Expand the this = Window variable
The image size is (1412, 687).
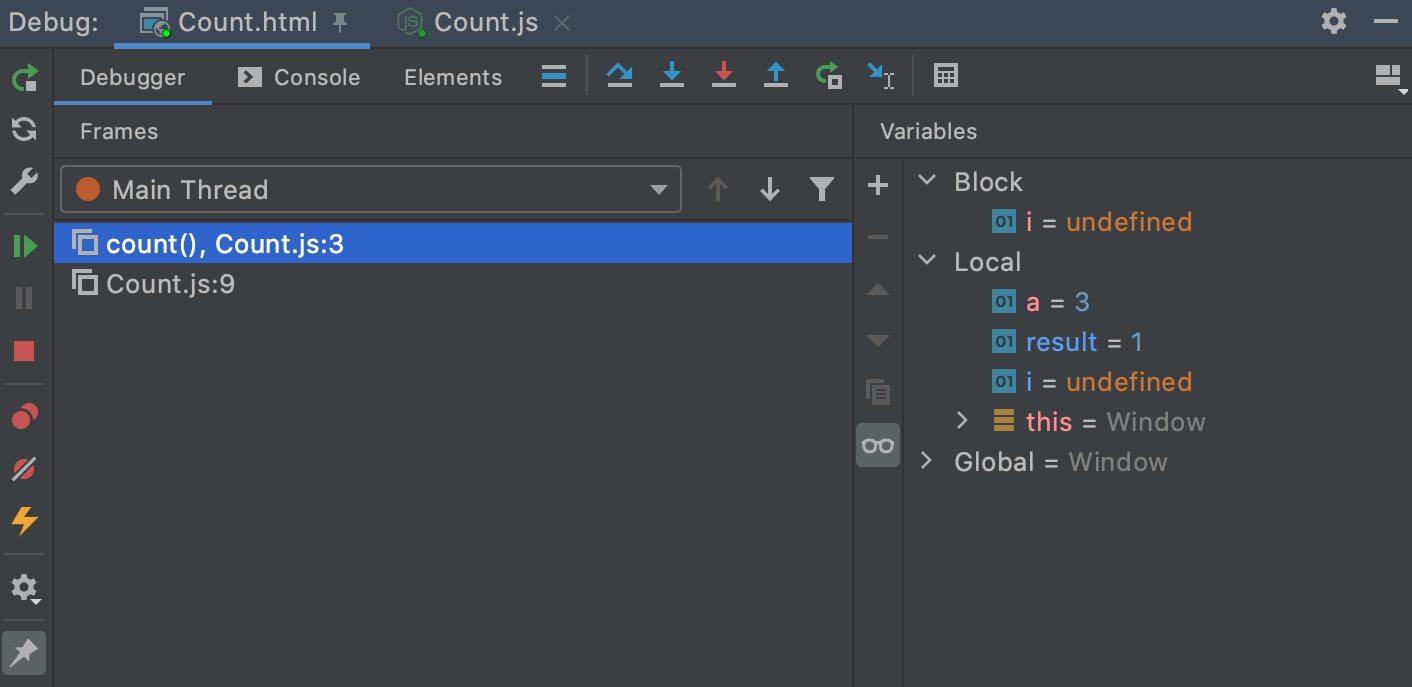pos(961,421)
